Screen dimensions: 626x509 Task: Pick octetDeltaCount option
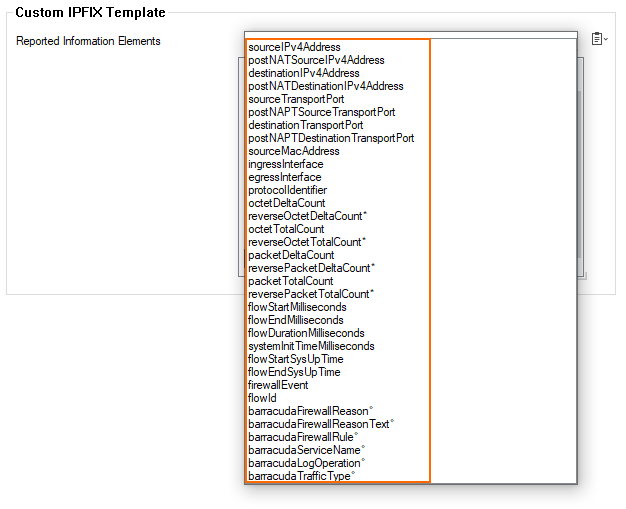point(287,203)
